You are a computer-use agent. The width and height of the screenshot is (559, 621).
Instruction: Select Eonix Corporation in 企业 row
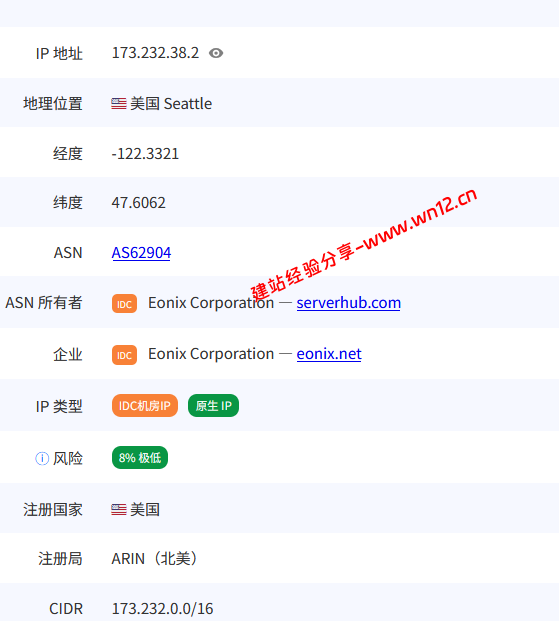(x=211, y=354)
